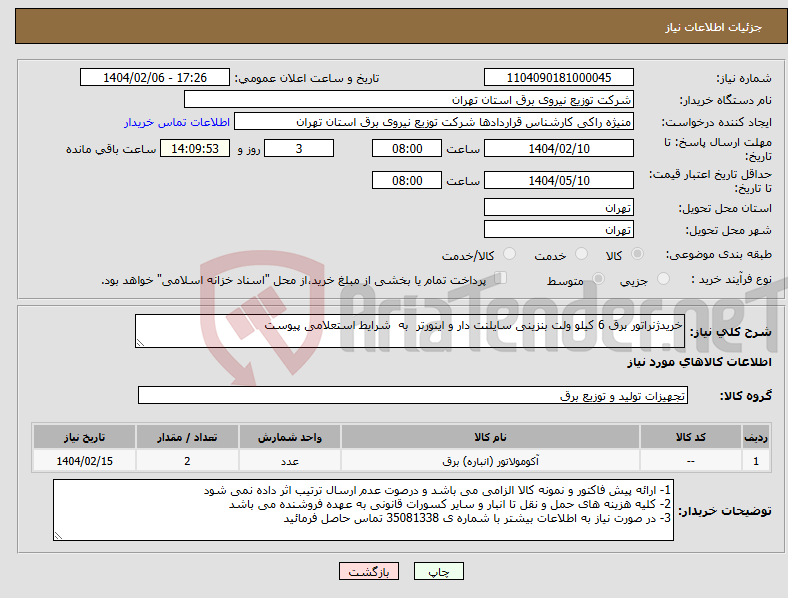Viewport: 788px width, 598px height.
Task: Click the general need description text area
Action: pos(410,331)
